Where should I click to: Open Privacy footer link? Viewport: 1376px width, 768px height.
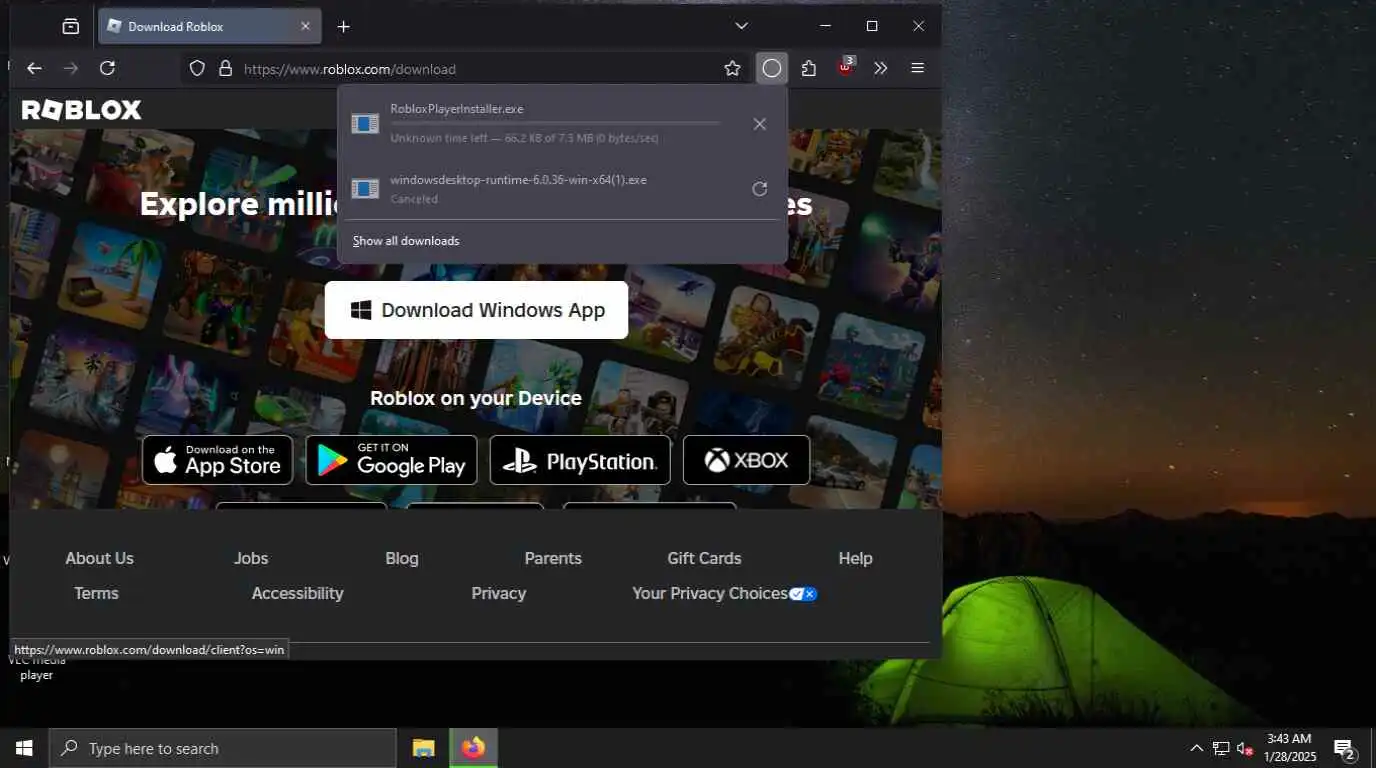pos(498,593)
